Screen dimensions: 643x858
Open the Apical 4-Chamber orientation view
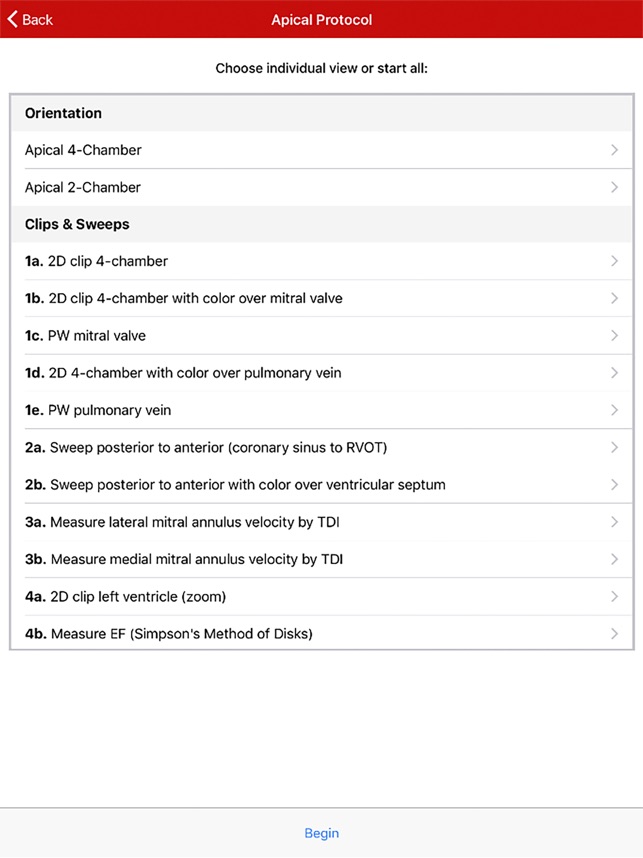(x=83, y=150)
